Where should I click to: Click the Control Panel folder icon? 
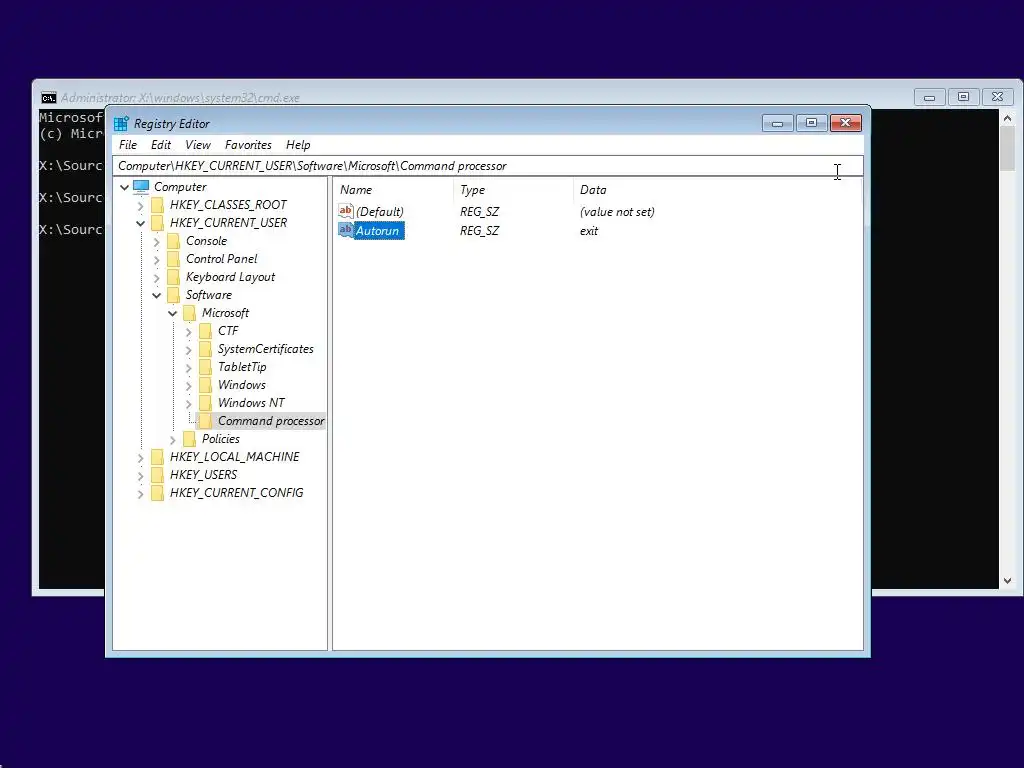tap(174, 259)
